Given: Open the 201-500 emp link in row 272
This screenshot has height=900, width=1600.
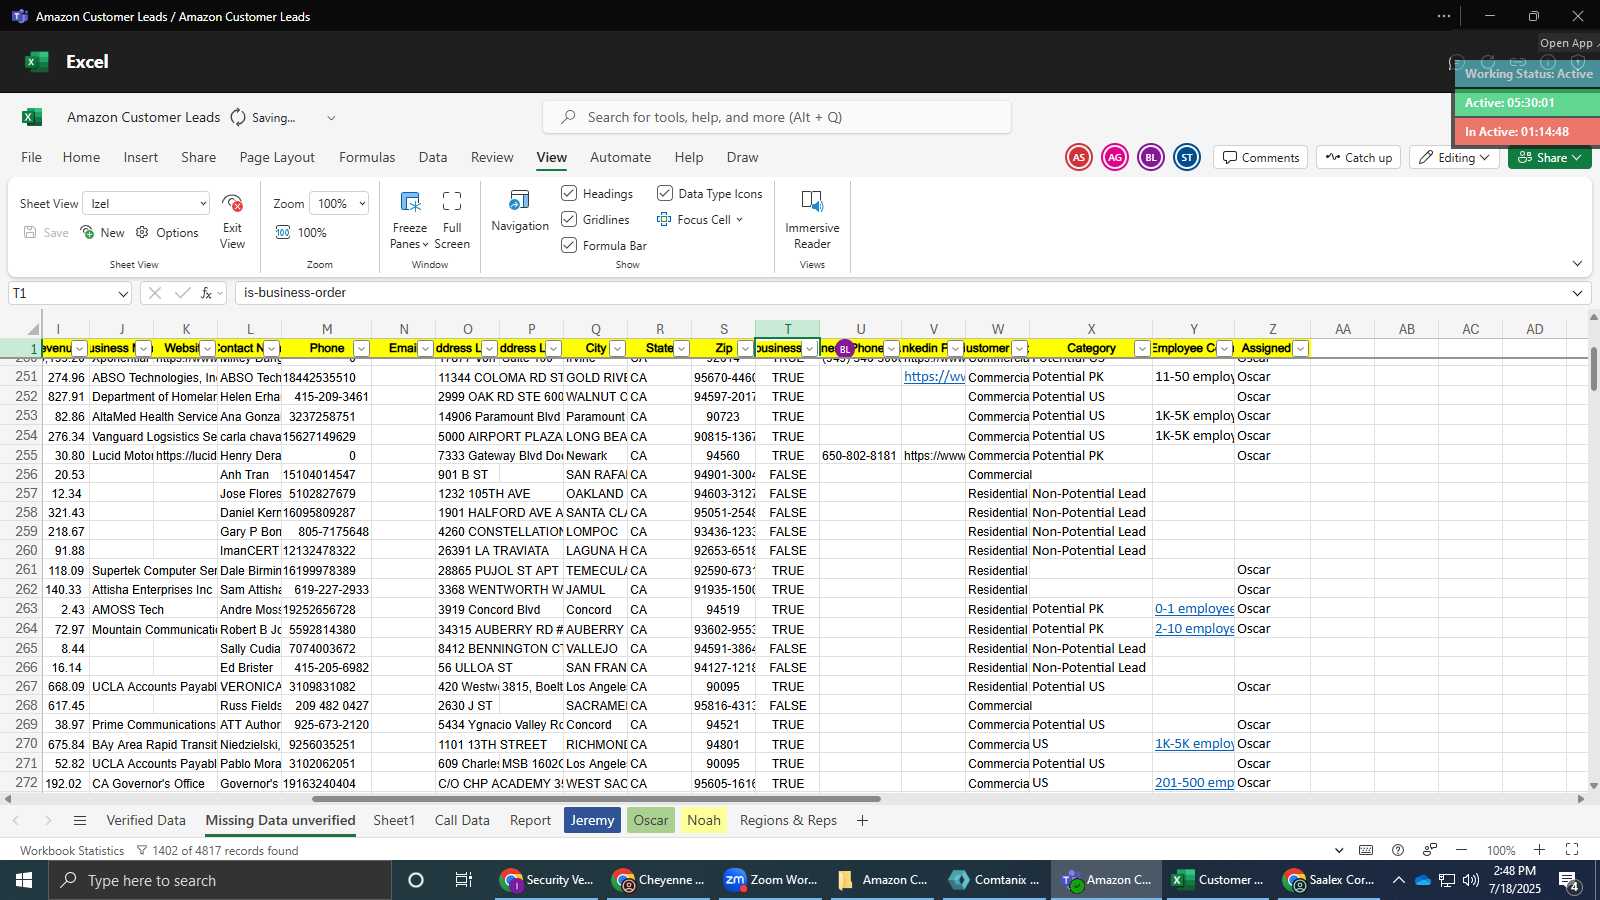Looking at the screenshot, I should pyautogui.click(x=1194, y=783).
